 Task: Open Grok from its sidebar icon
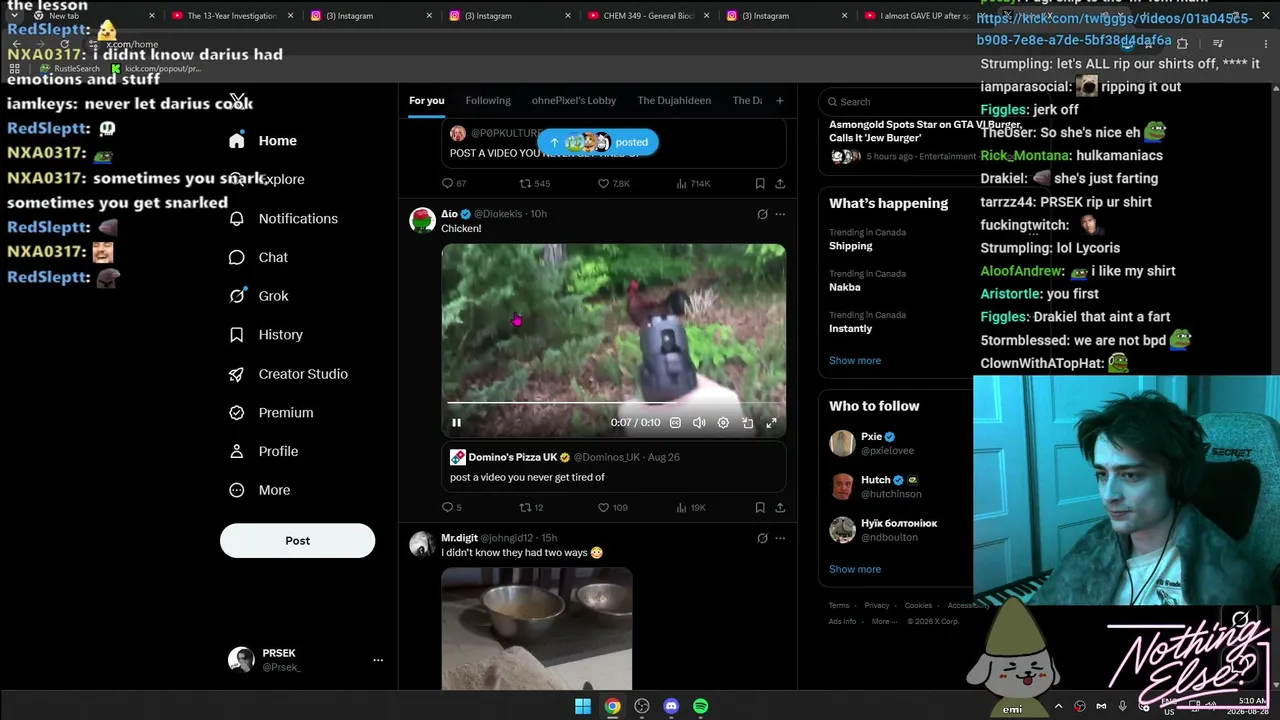pyautogui.click(x=237, y=296)
